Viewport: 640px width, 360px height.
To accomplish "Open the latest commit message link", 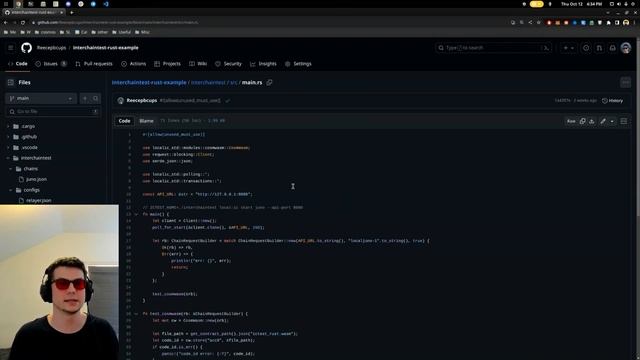I will pos(190,100).
